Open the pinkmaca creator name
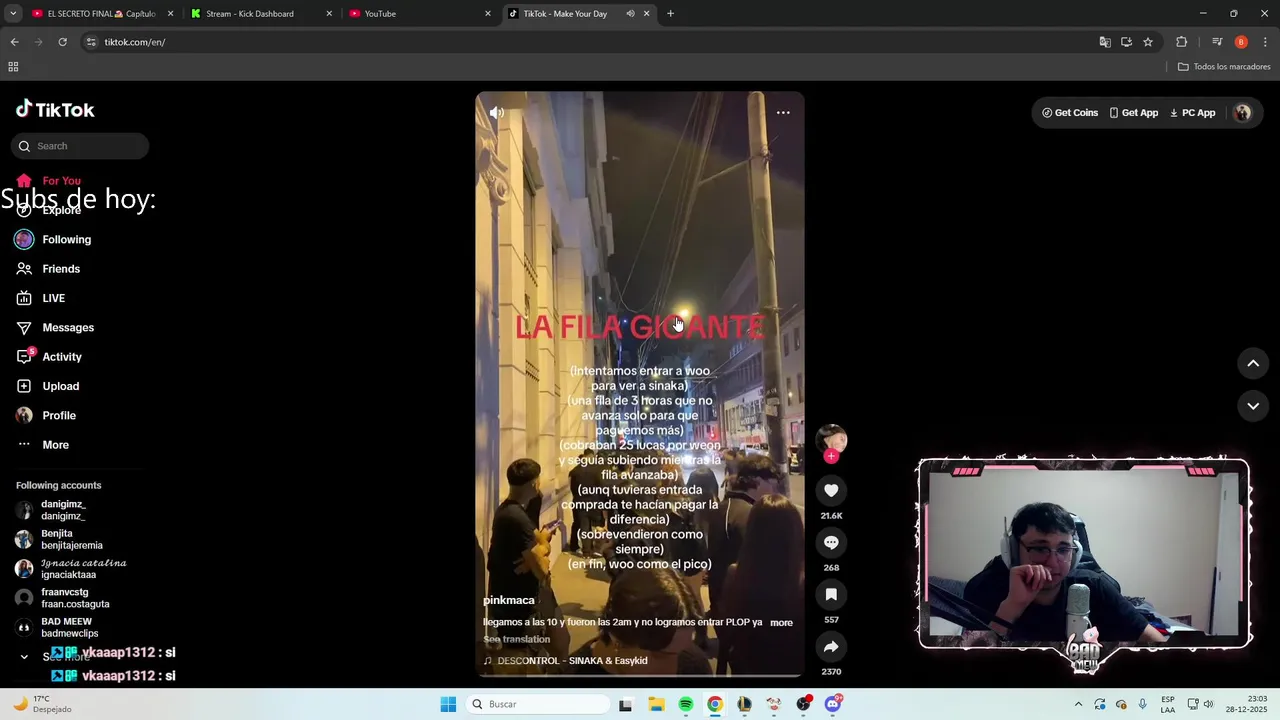Image resolution: width=1280 pixels, height=720 pixels. coord(509,600)
